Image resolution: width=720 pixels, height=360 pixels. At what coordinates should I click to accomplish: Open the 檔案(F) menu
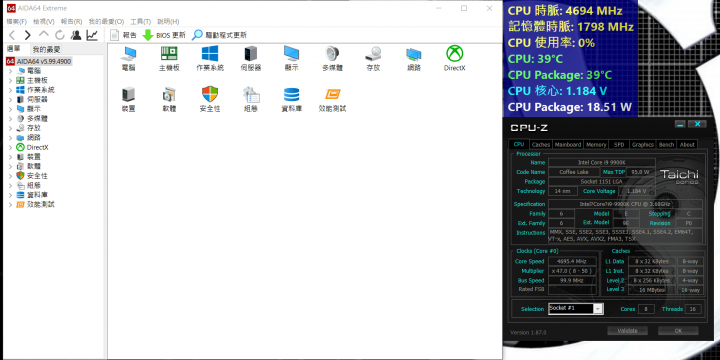click(17, 22)
